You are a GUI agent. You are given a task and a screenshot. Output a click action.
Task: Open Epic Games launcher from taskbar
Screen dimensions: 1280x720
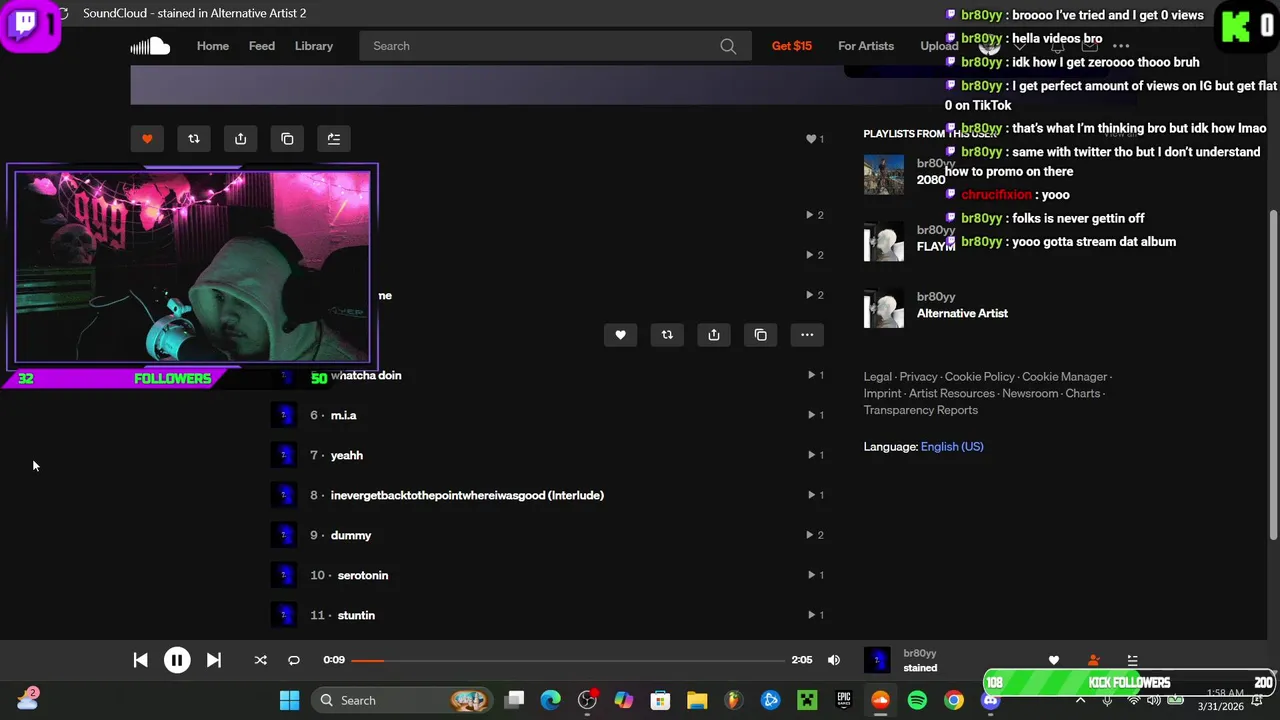pos(844,700)
